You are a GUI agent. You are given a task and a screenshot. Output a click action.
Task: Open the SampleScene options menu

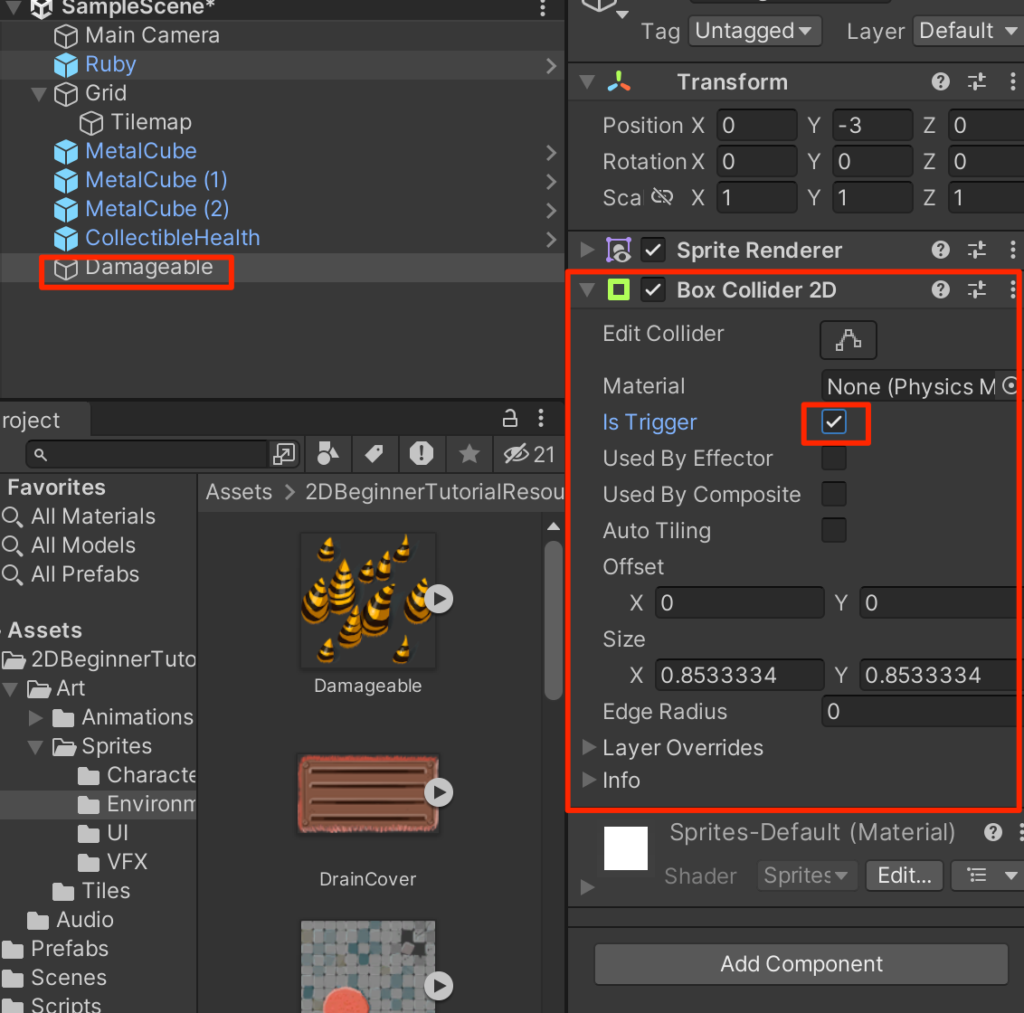click(542, 8)
